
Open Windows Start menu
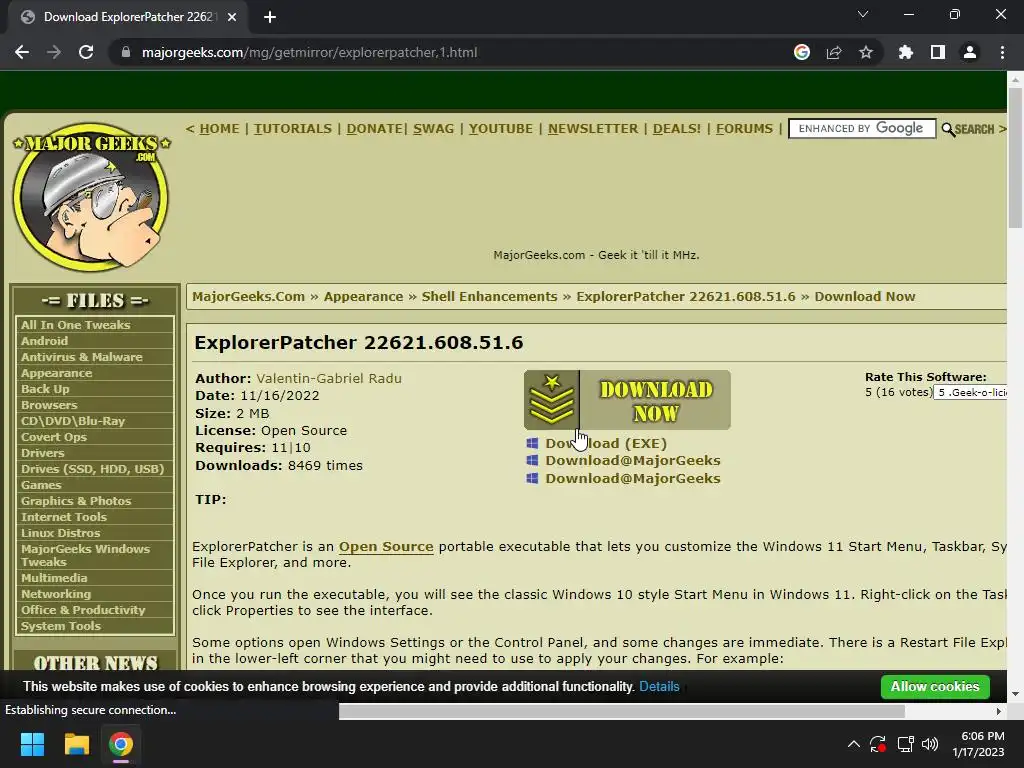click(32, 744)
